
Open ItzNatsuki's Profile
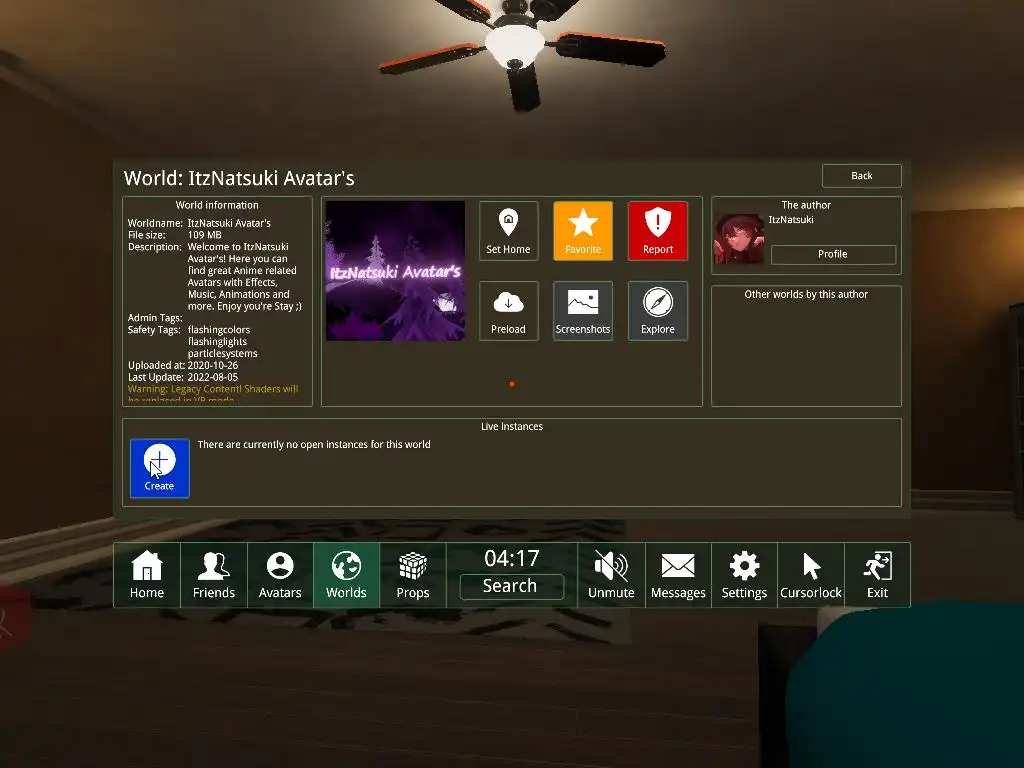(833, 254)
